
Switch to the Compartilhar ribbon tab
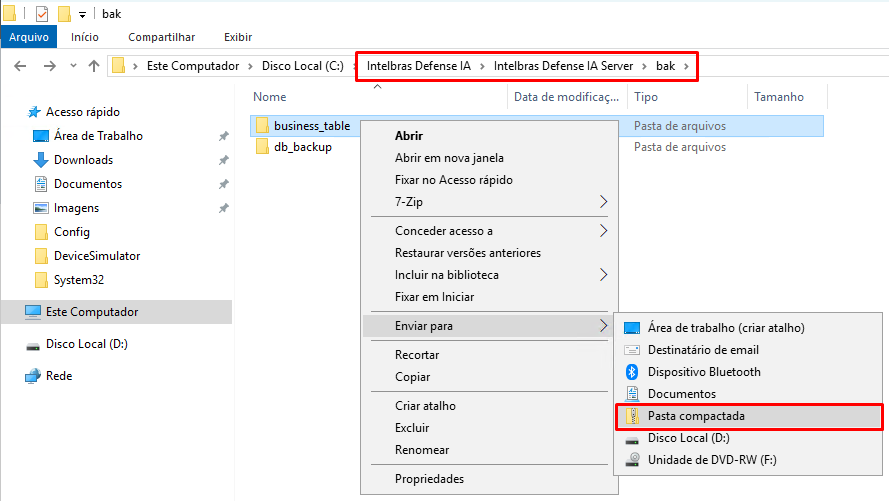point(162,37)
